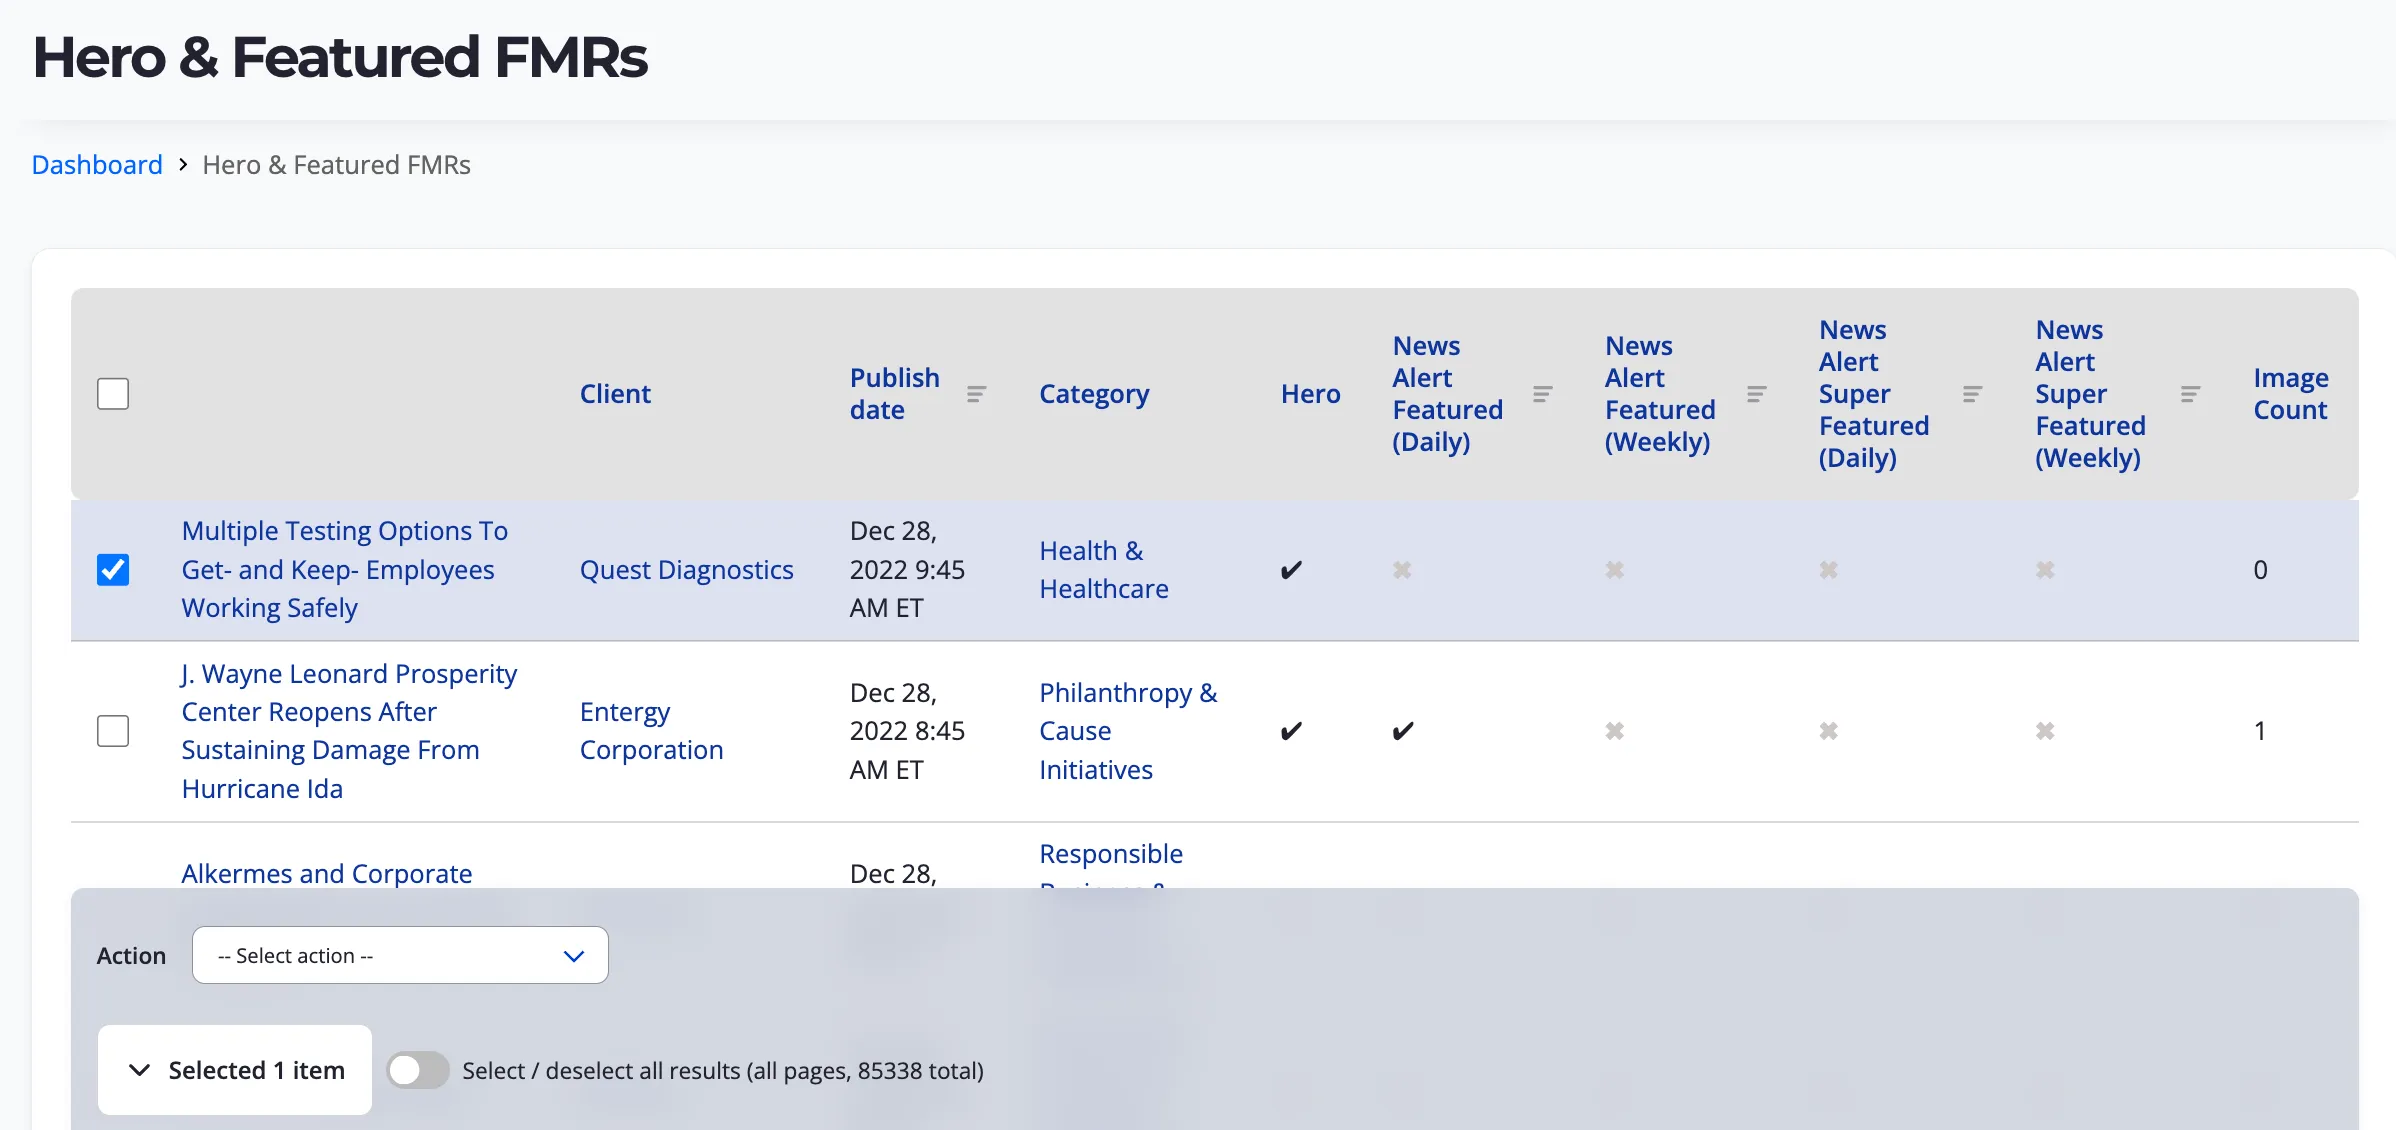The width and height of the screenshot is (2396, 1130).
Task: Open Entergy Corporation client link
Action: click(651, 731)
